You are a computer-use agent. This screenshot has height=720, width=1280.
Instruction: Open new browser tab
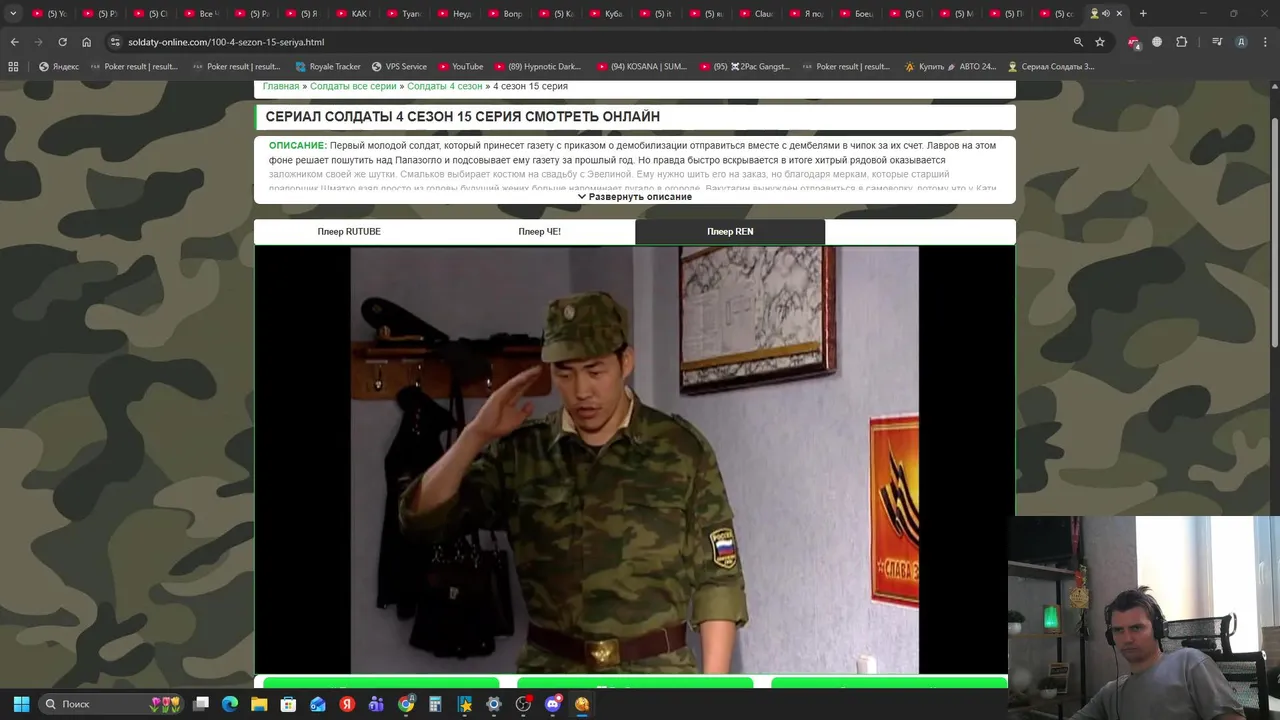pyautogui.click(x=1143, y=14)
